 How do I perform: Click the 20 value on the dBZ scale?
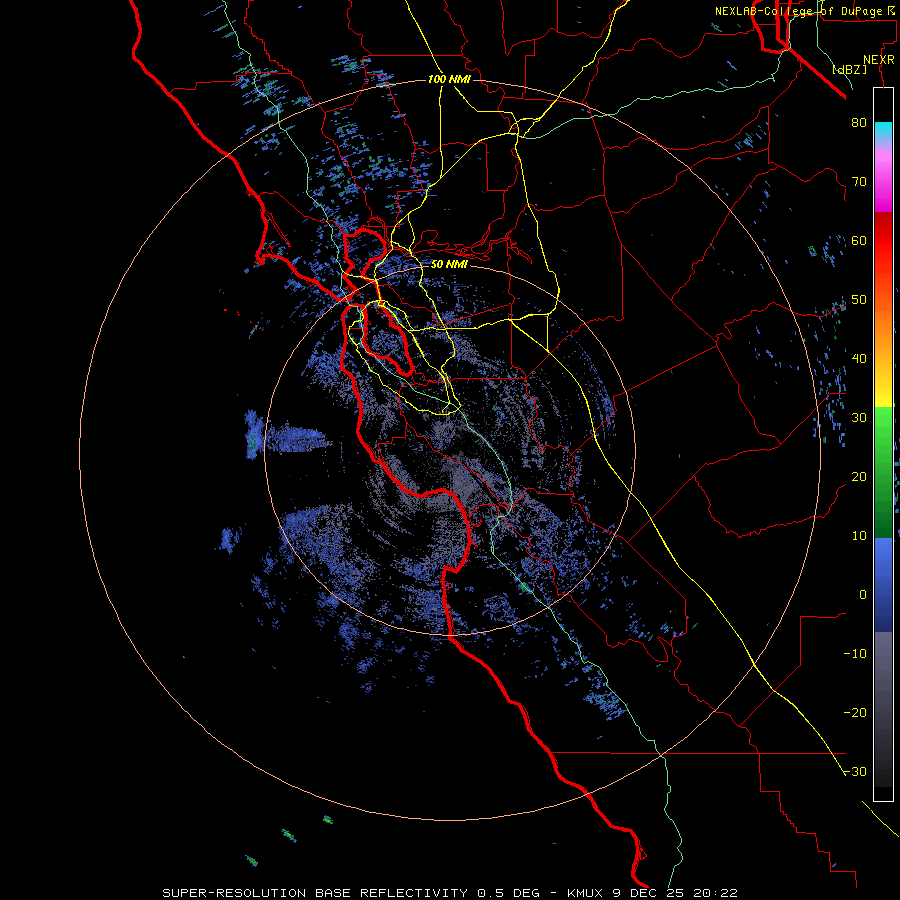(x=859, y=477)
